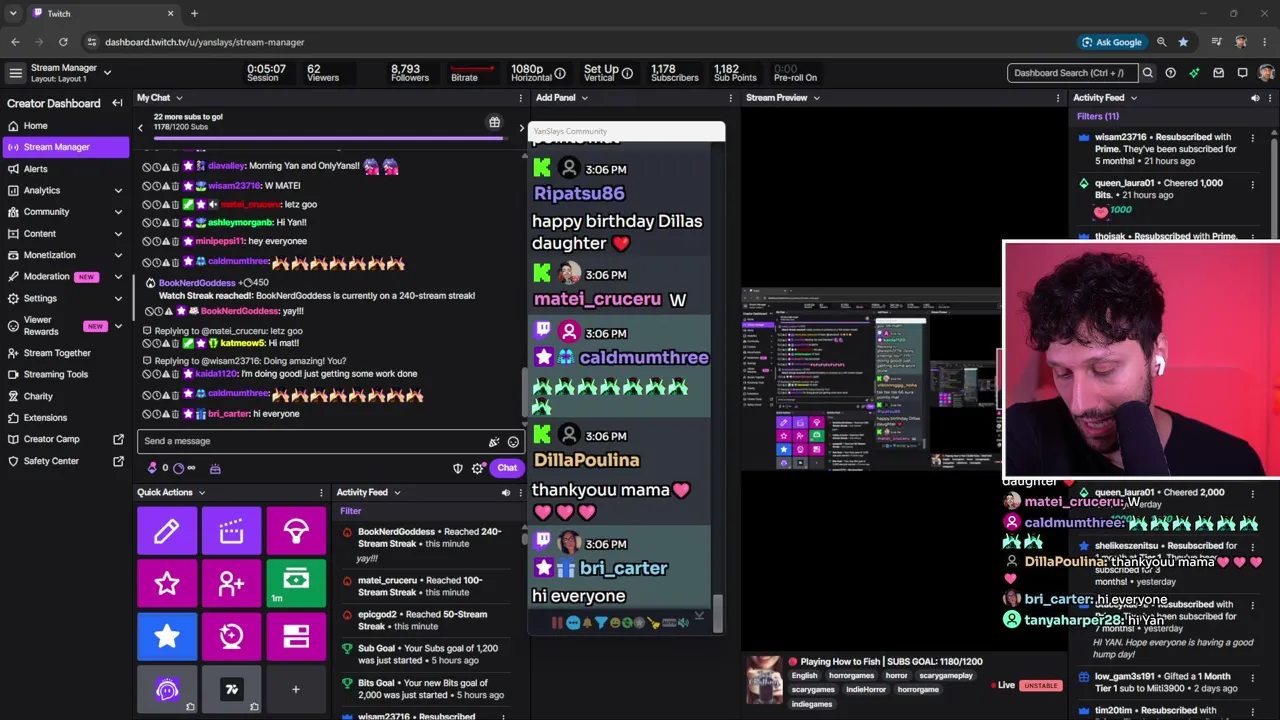Expand the Monetization sidebar section
1280x720 pixels.
point(118,255)
